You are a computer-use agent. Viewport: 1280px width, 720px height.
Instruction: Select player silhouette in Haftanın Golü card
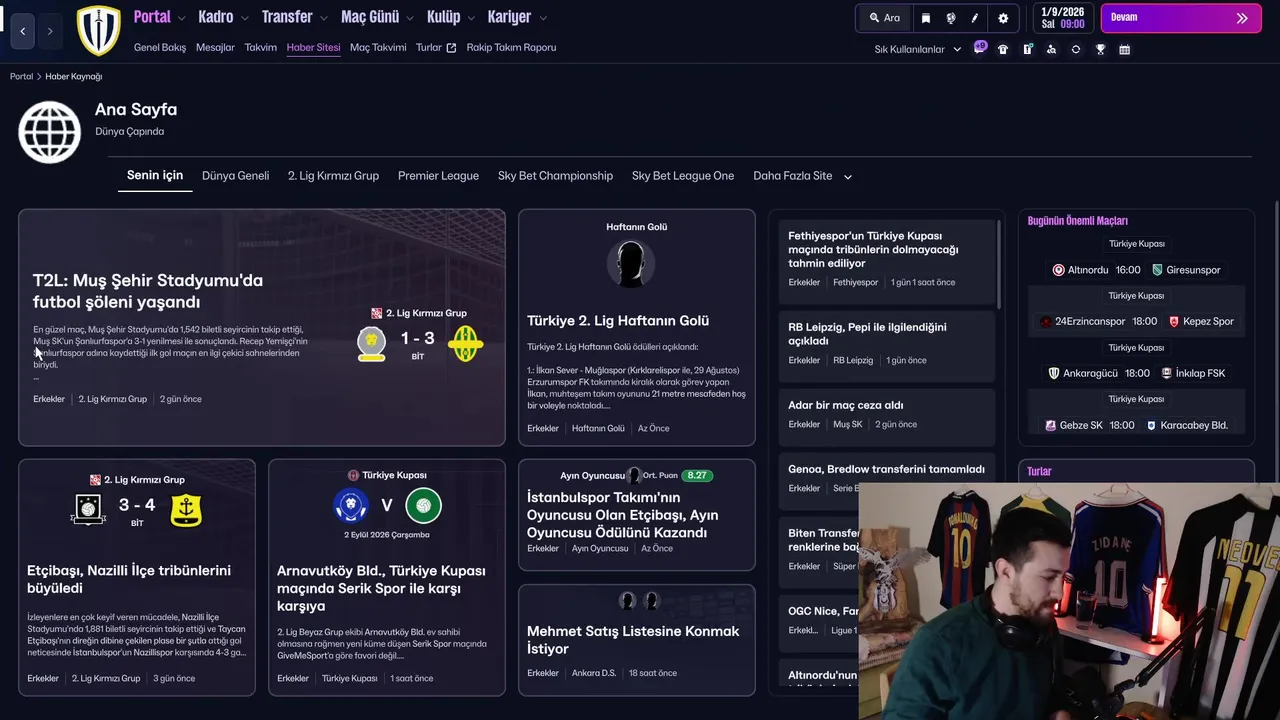(x=631, y=264)
